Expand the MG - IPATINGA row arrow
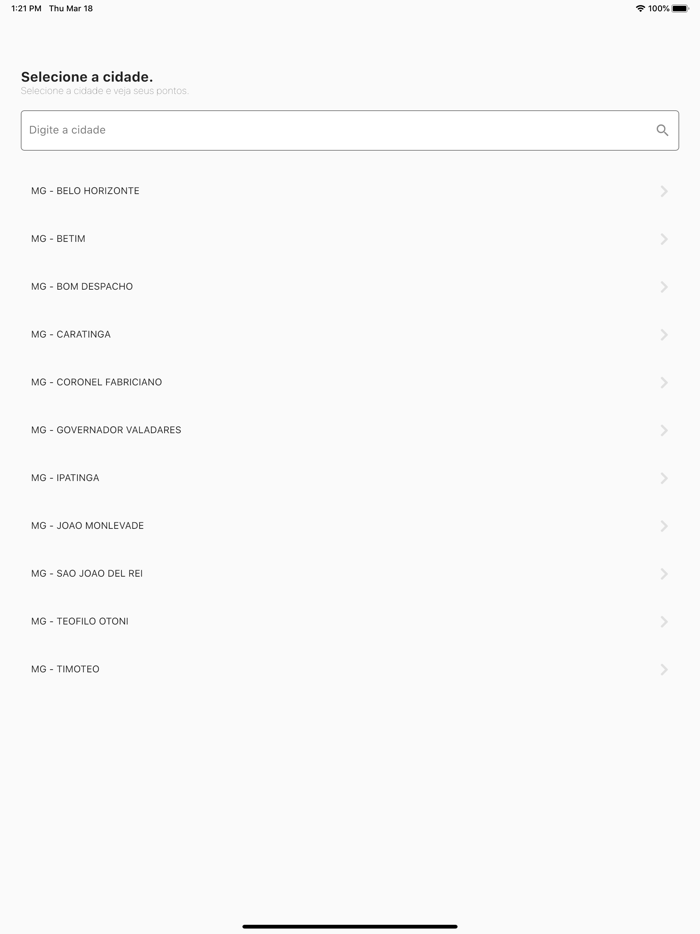The image size is (700, 934). click(x=664, y=478)
